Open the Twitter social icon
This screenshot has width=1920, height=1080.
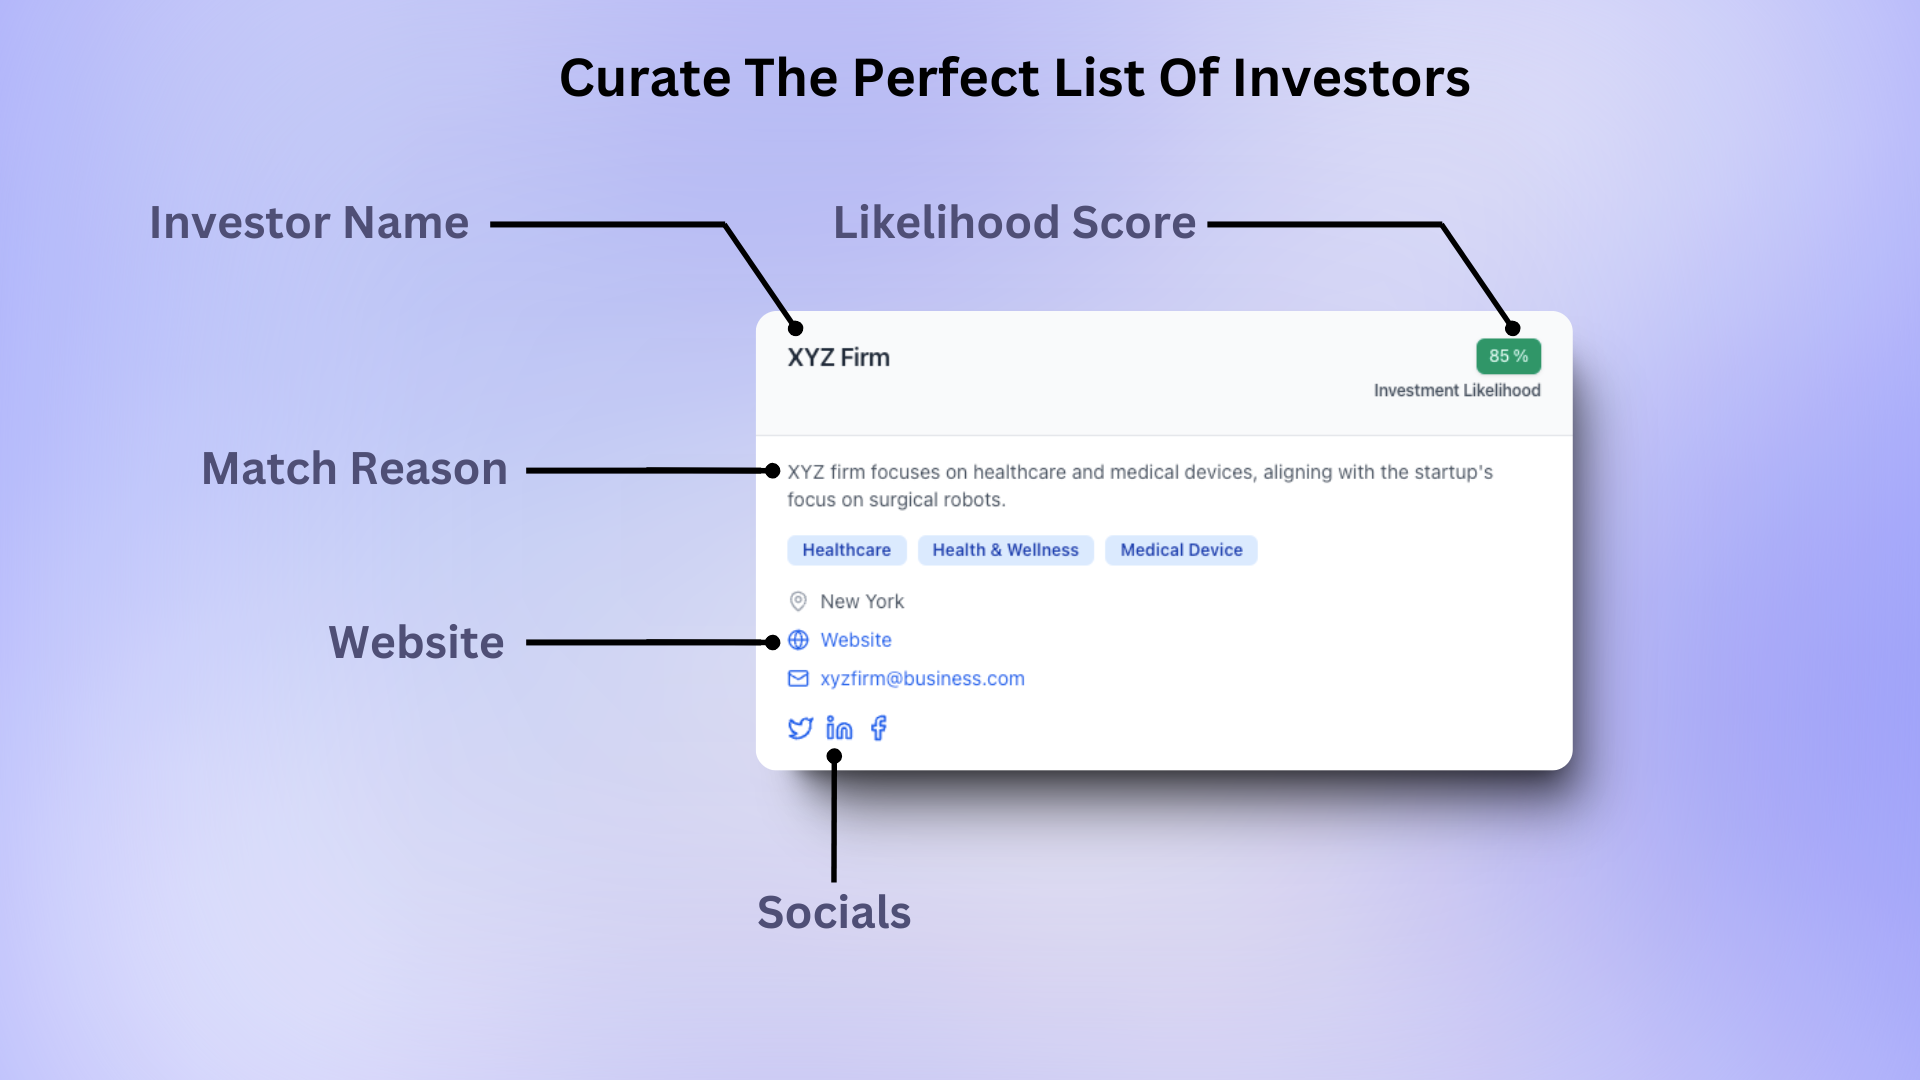(x=800, y=728)
